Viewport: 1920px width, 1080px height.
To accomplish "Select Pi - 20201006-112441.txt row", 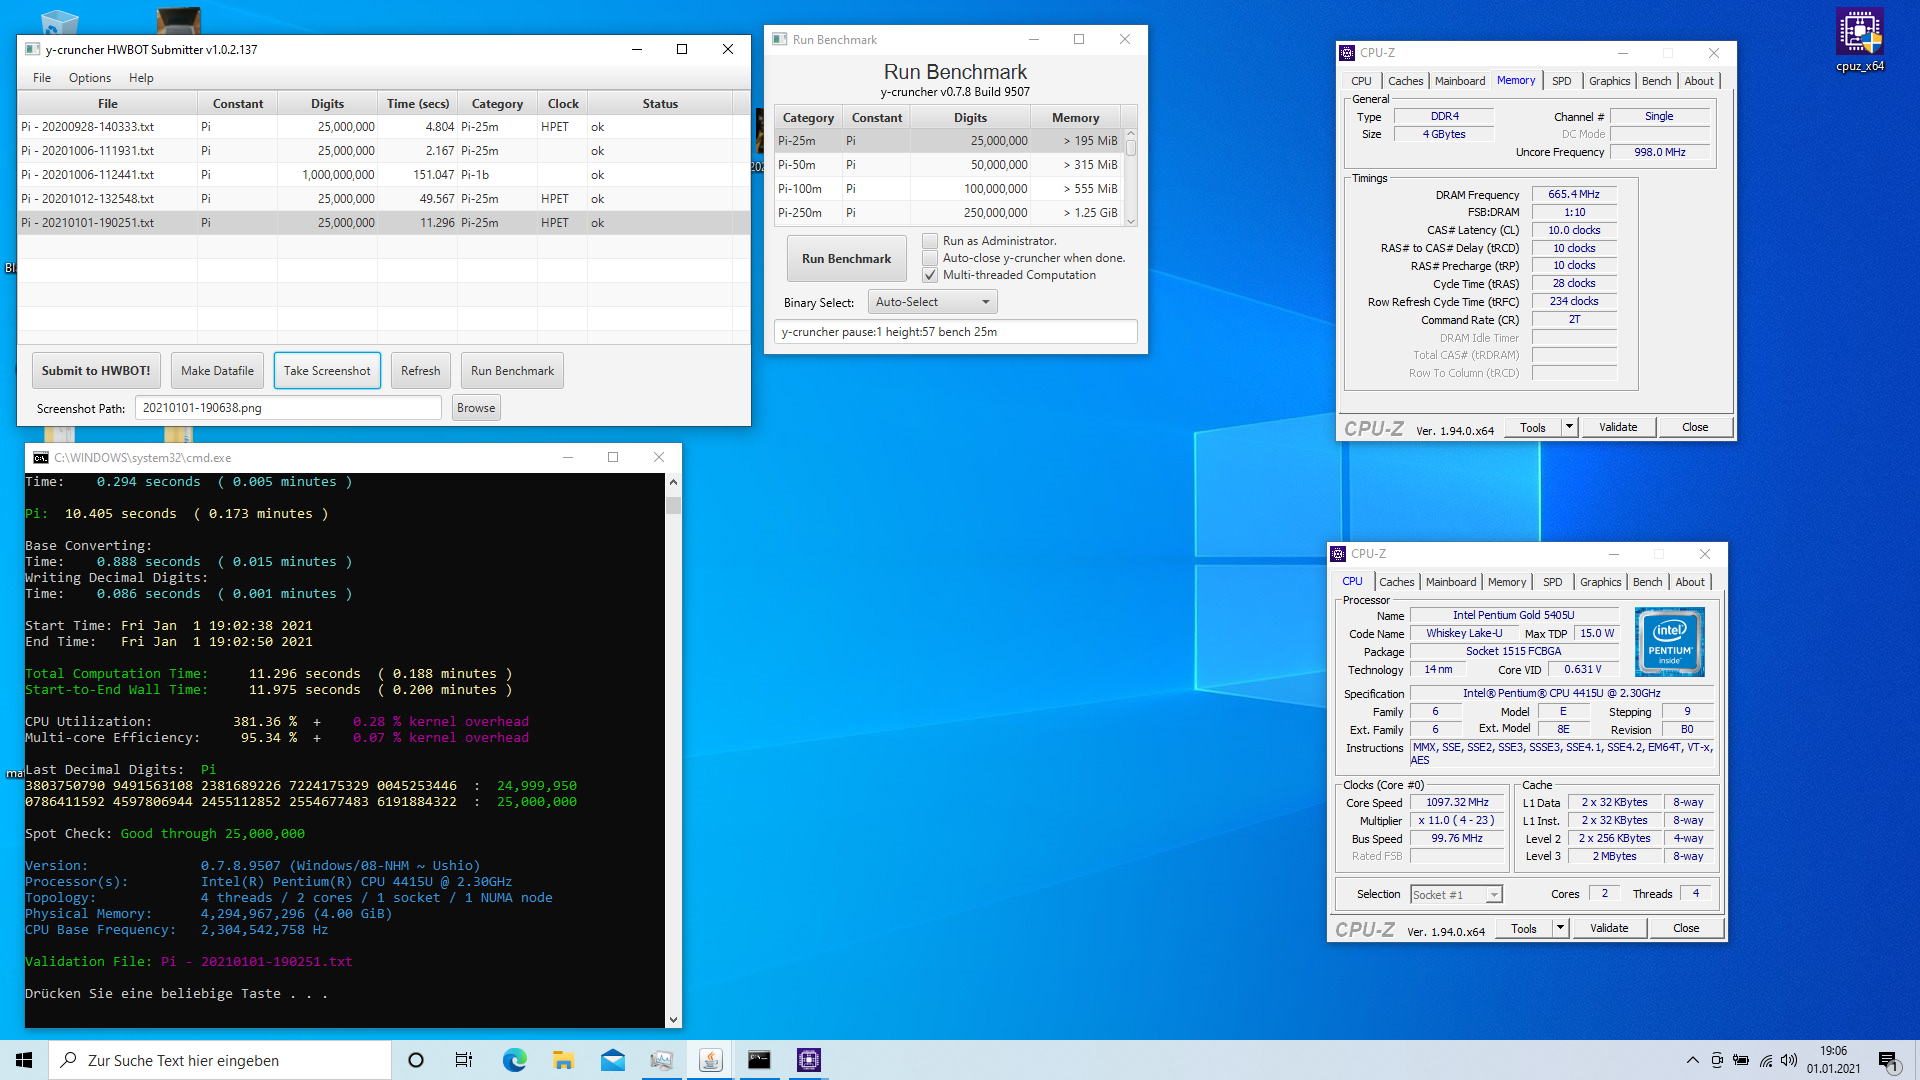I will pos(383,175).
